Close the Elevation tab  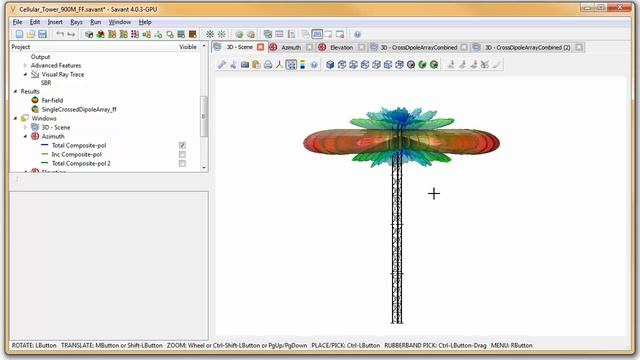(x=361, y=47)
